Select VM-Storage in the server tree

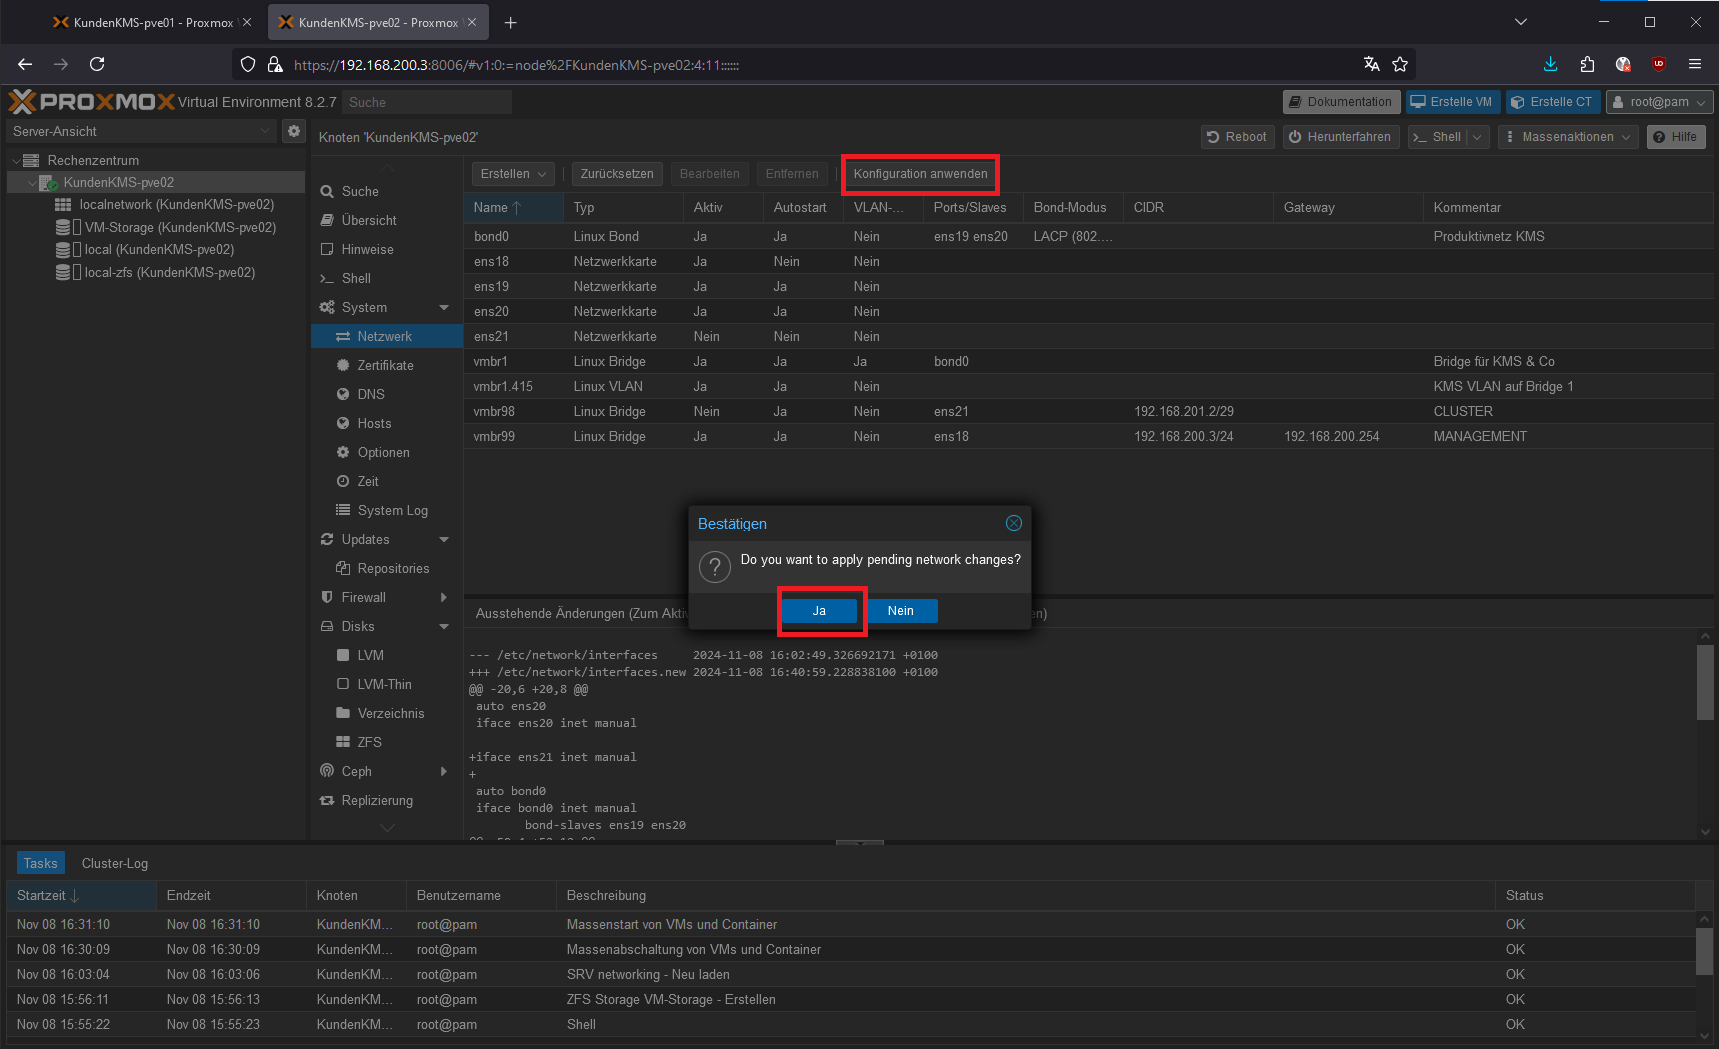tap(180, 227)
